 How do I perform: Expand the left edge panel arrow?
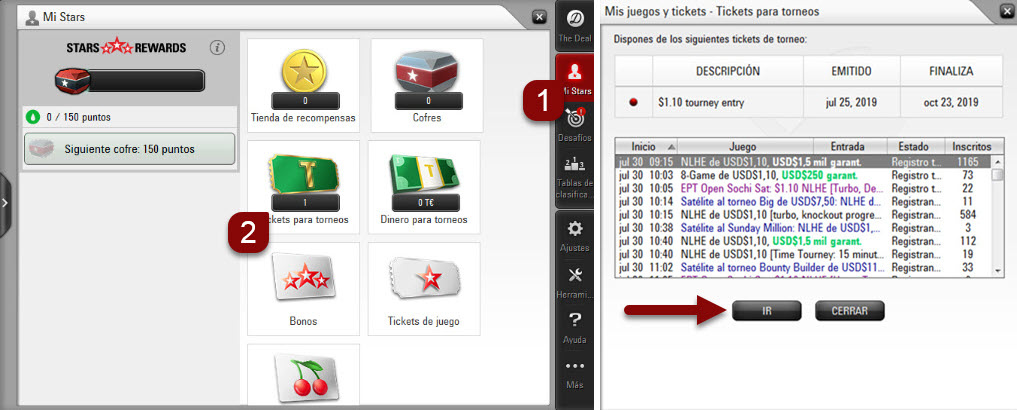click(x=5, y=202)
